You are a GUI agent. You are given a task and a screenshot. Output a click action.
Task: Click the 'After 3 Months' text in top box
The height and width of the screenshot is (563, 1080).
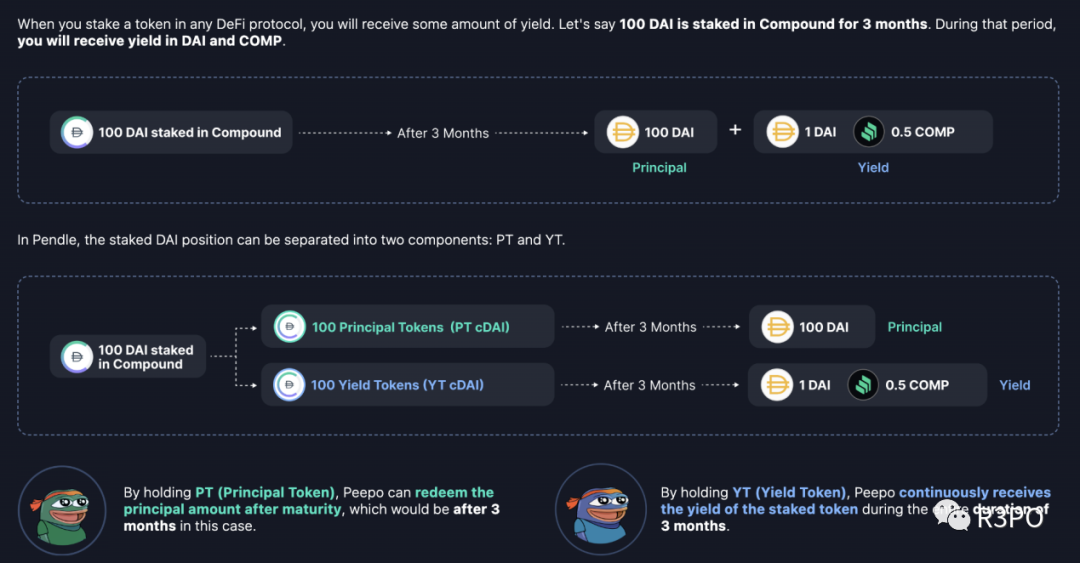click(443, 133)
